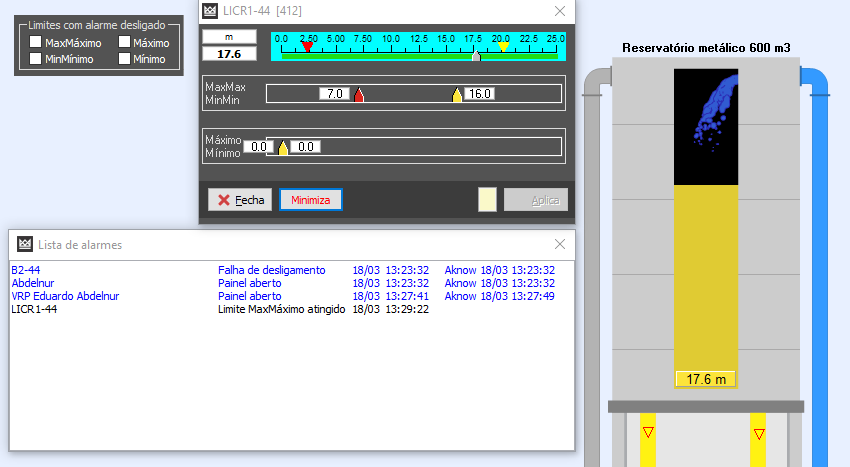Click the 18/03 13:29:22 timestamp
The width and height of the screenshot is (850, 467).
tap(390, 309)
